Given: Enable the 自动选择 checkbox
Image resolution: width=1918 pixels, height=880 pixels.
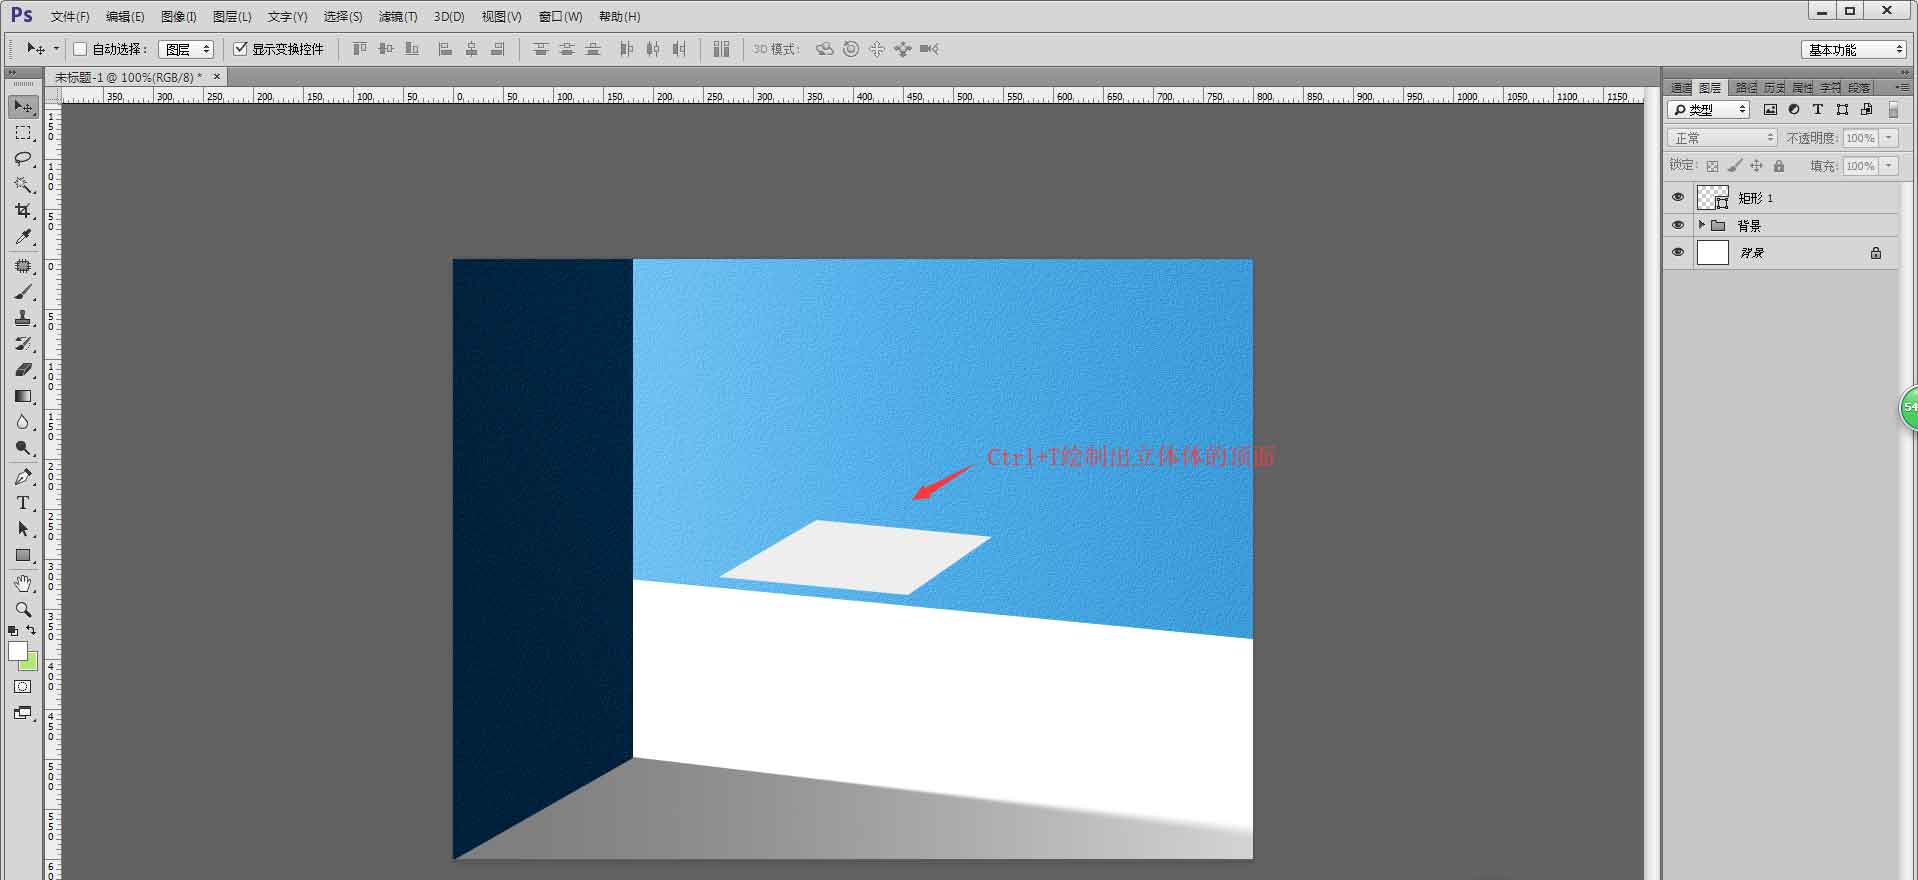Looking at the screenshot, I should point(80,49).
